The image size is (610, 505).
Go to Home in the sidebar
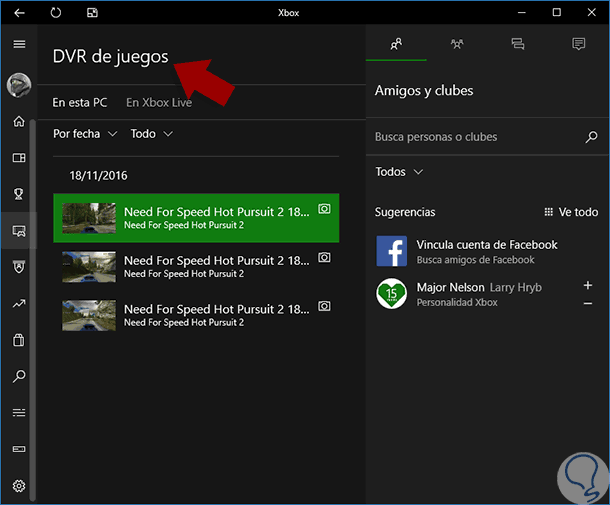point(19,121)
